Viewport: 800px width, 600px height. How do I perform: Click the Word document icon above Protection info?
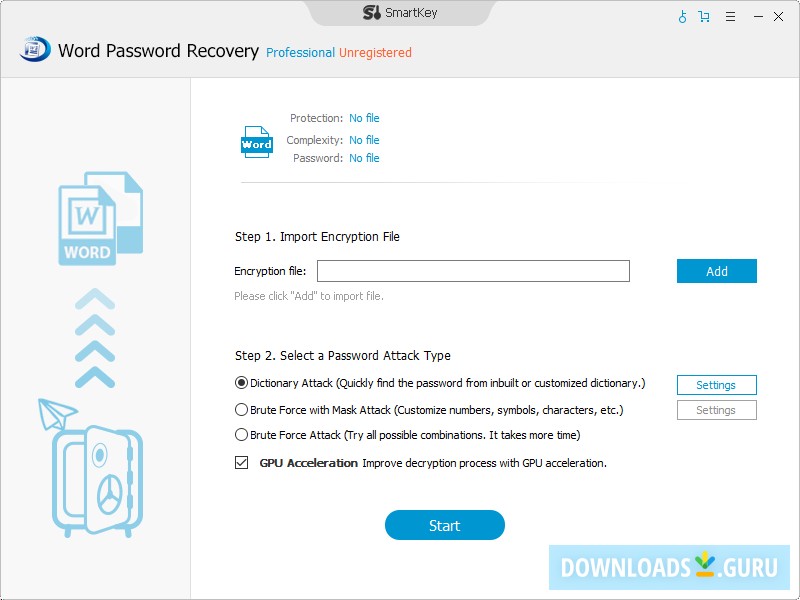click(x=255, y=140)
